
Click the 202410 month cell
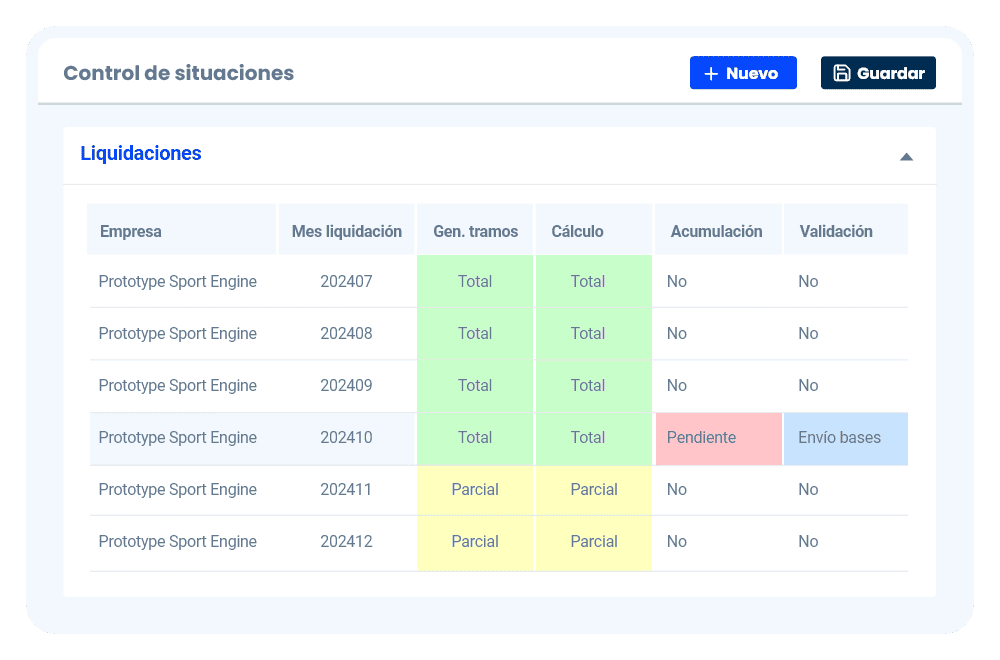click(346, 438)
